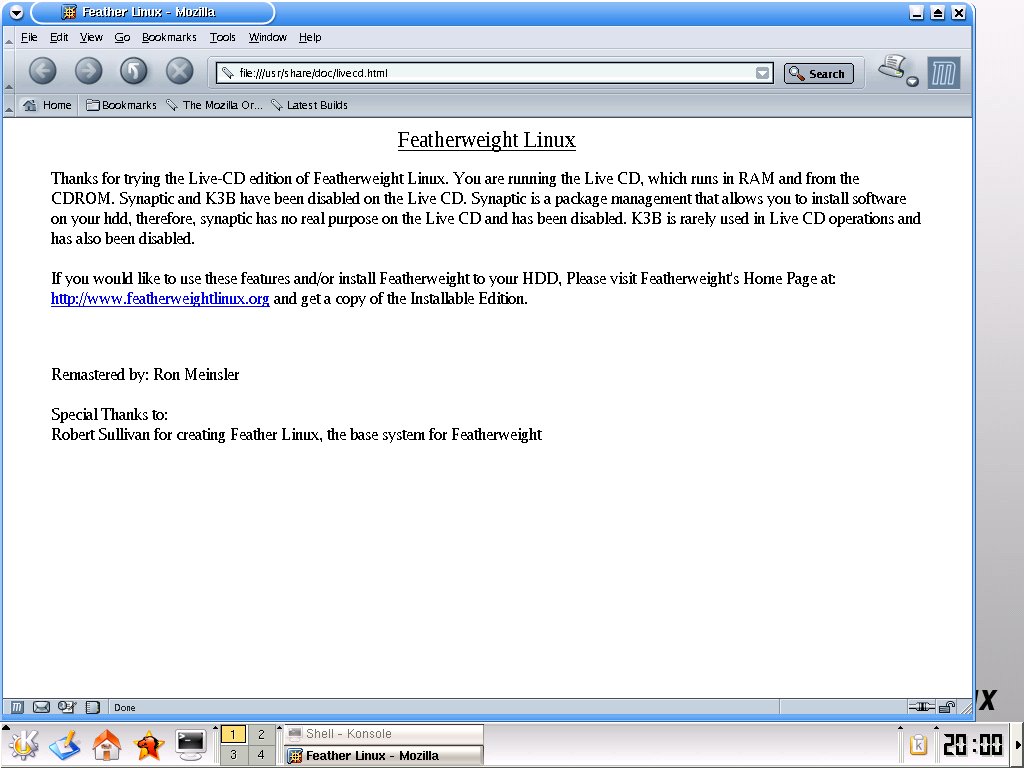This screenshot has width=1024, height=768.
Task: Open the View menu
Action: 91,37
